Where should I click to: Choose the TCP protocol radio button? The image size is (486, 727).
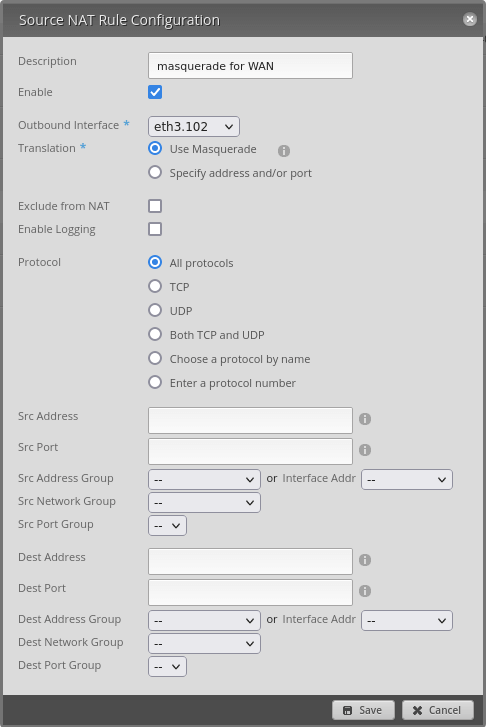(x=155, y=286)
